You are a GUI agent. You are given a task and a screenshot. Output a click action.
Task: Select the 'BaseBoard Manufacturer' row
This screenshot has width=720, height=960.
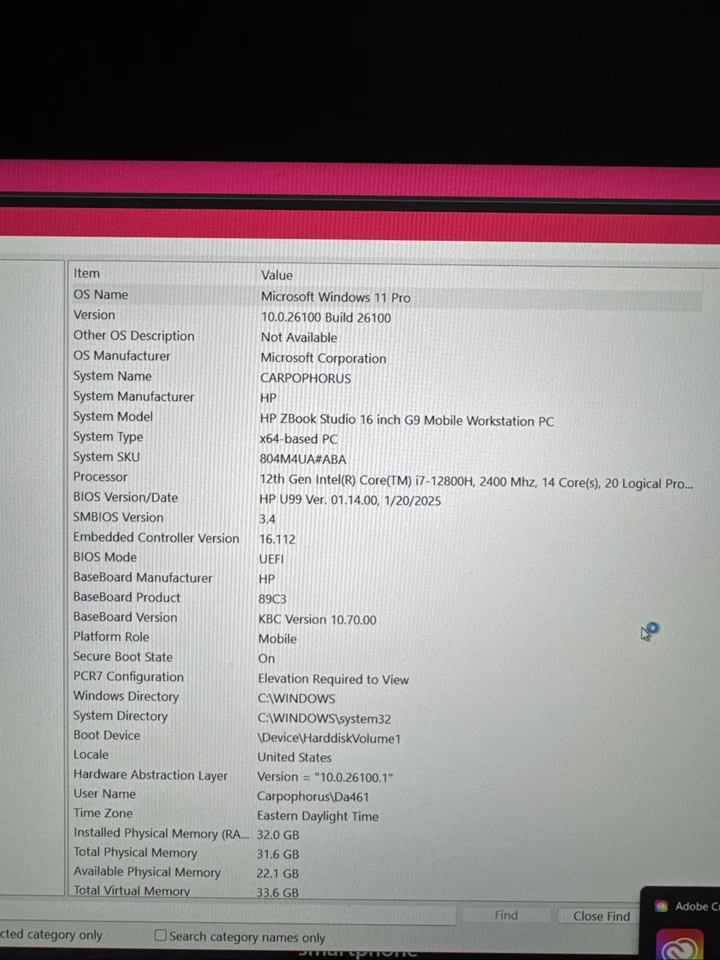143,577
